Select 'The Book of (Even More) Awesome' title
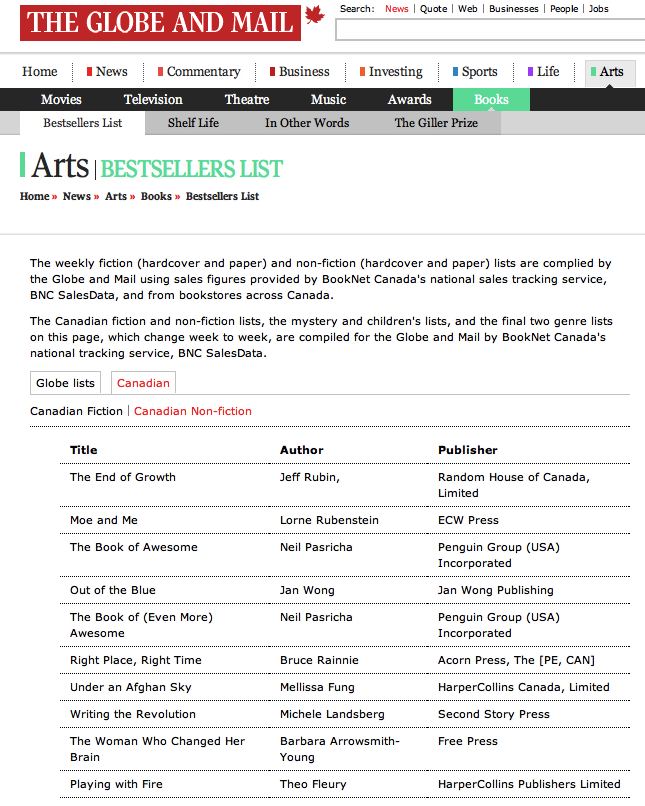 click(x=141, y=625)
